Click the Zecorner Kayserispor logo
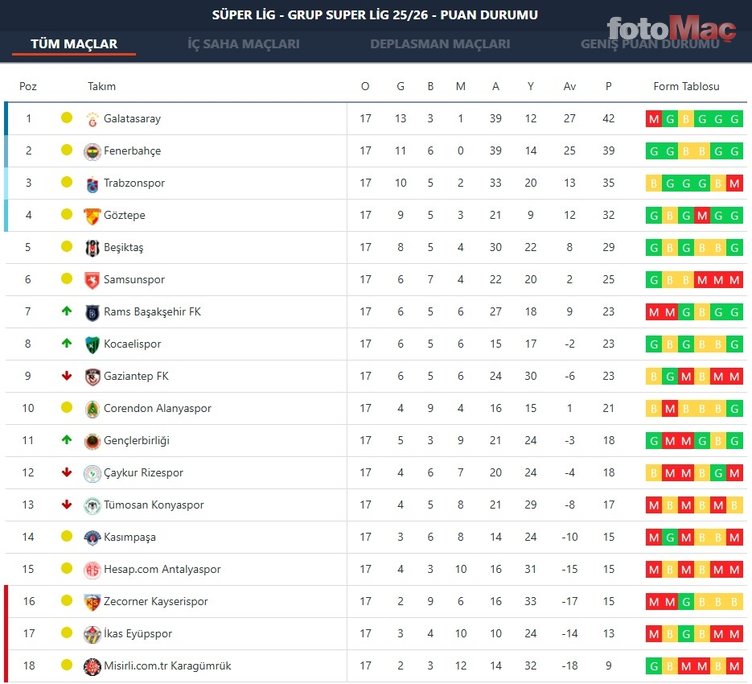This screenshot has width=752, height=684. coord(93,601)
